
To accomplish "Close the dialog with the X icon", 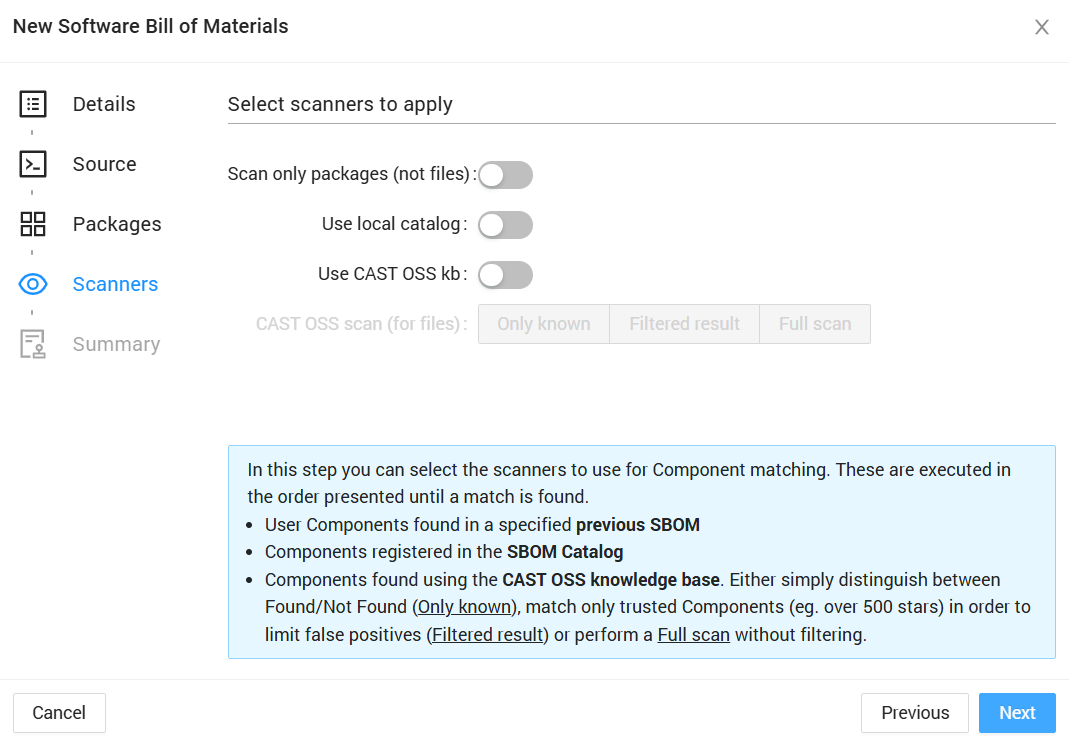I will tap(1042, 27).
